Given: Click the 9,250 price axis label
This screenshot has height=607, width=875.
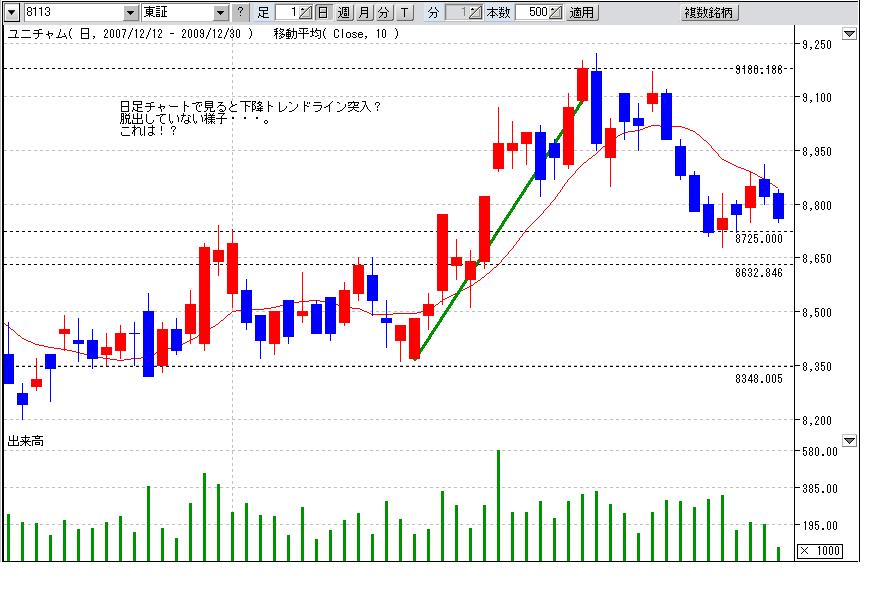Looking at the screenshot, I should tap(816, 45).
